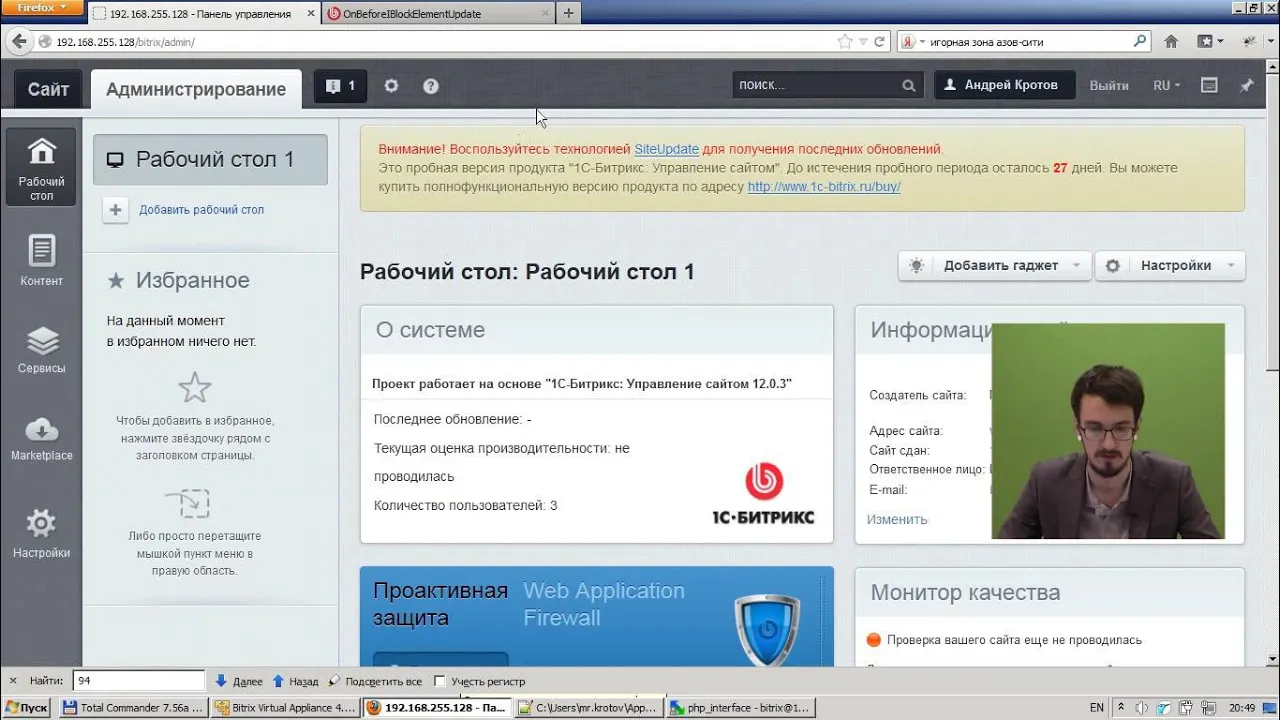1280x720 pixels.
Task: Click the search magnifier icon in admin search
Action: pos(908,86)
